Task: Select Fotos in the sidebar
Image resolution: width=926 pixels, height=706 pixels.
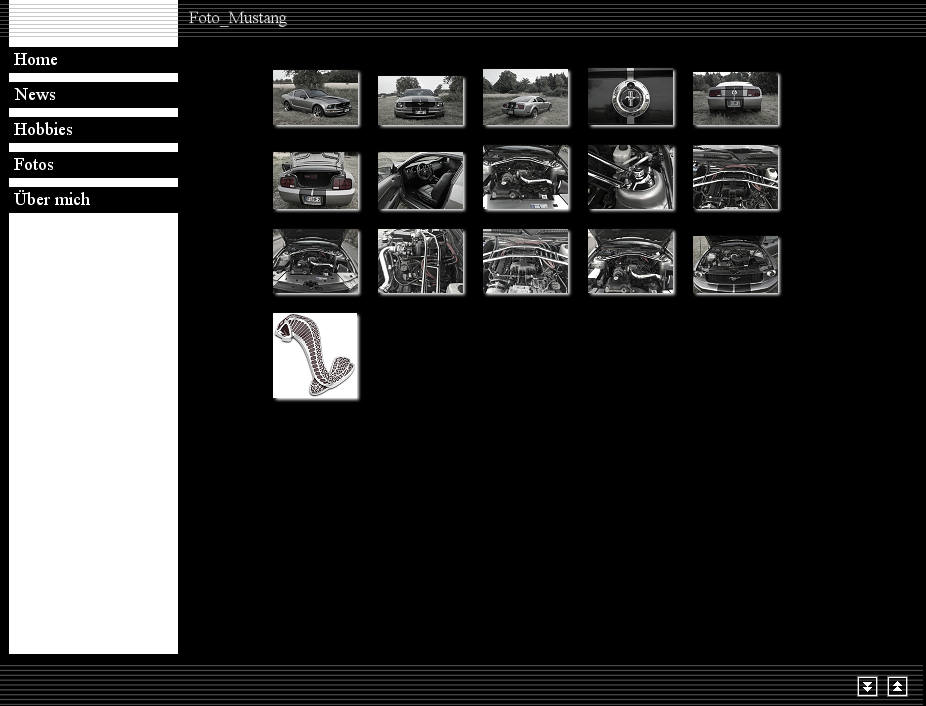Action: (x=34, y=165)
